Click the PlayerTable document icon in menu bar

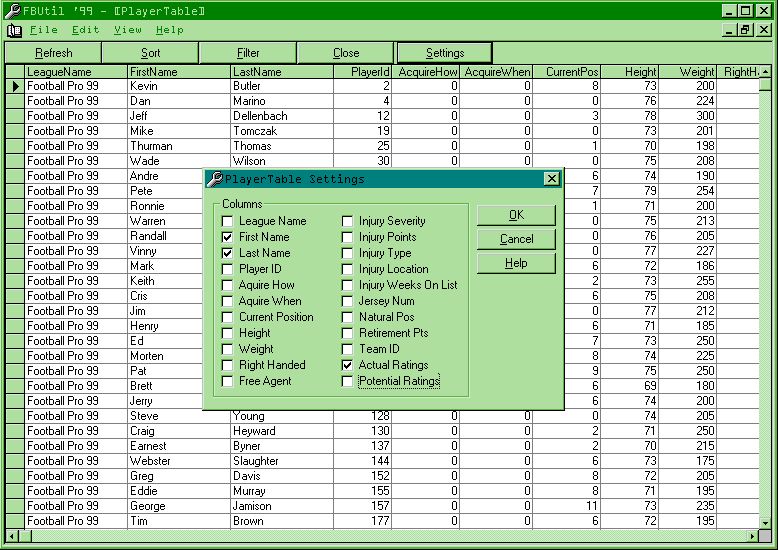14,31
